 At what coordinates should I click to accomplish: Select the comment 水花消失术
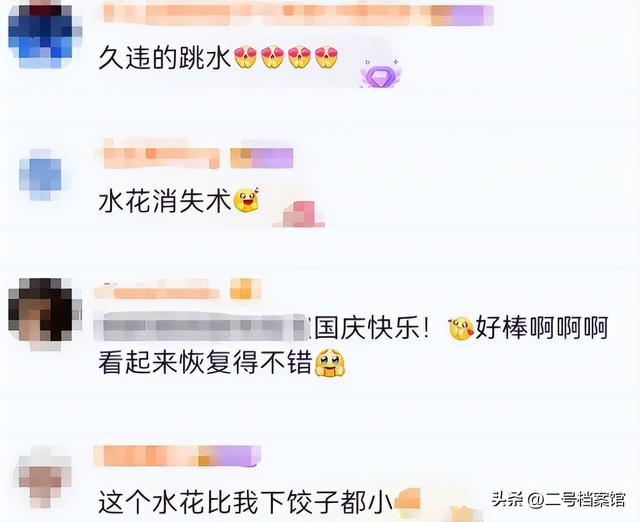point(165,201)
